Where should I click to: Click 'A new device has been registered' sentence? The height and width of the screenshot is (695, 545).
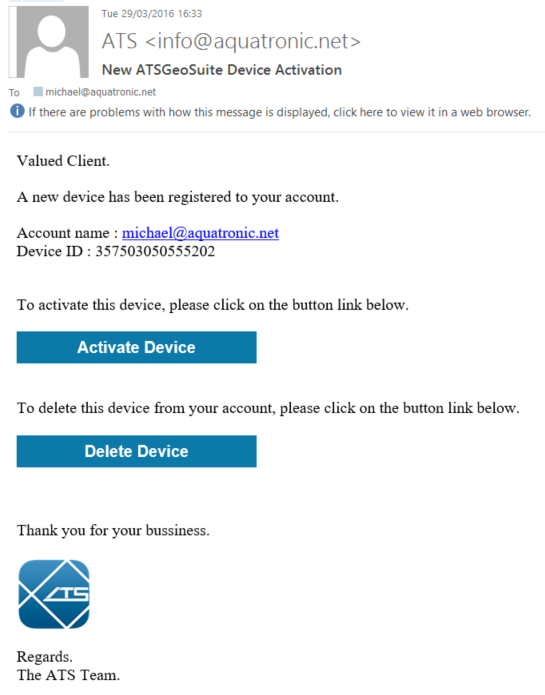tap(178, 197)
